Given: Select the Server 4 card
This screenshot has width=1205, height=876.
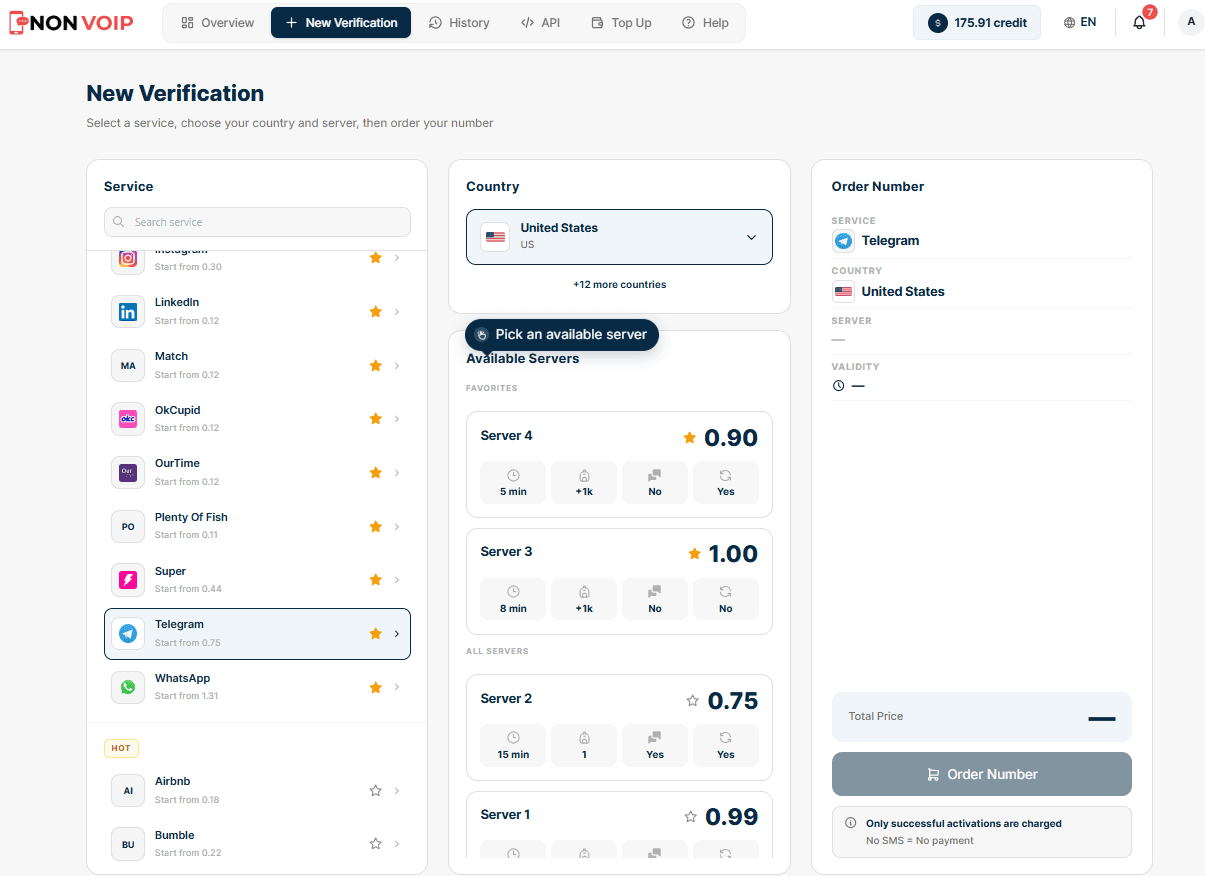Looking at the screenshot, I should click(x=619, y=464).
